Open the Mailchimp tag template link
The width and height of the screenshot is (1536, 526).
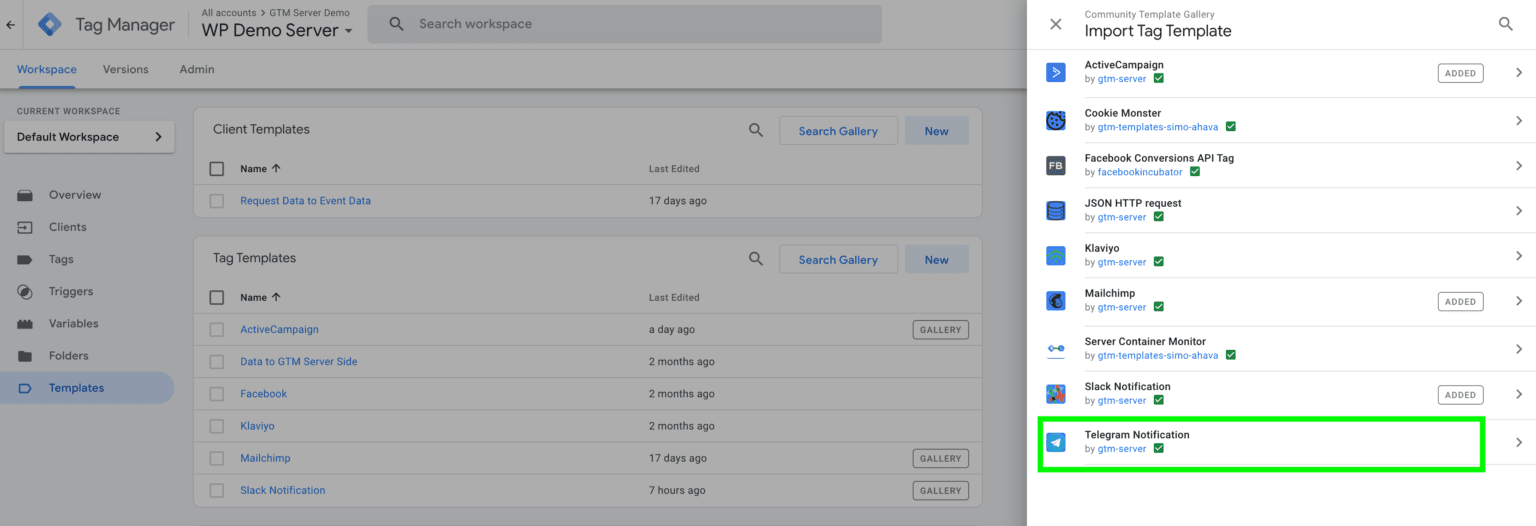pyautogui.click(x=265, y=458)
